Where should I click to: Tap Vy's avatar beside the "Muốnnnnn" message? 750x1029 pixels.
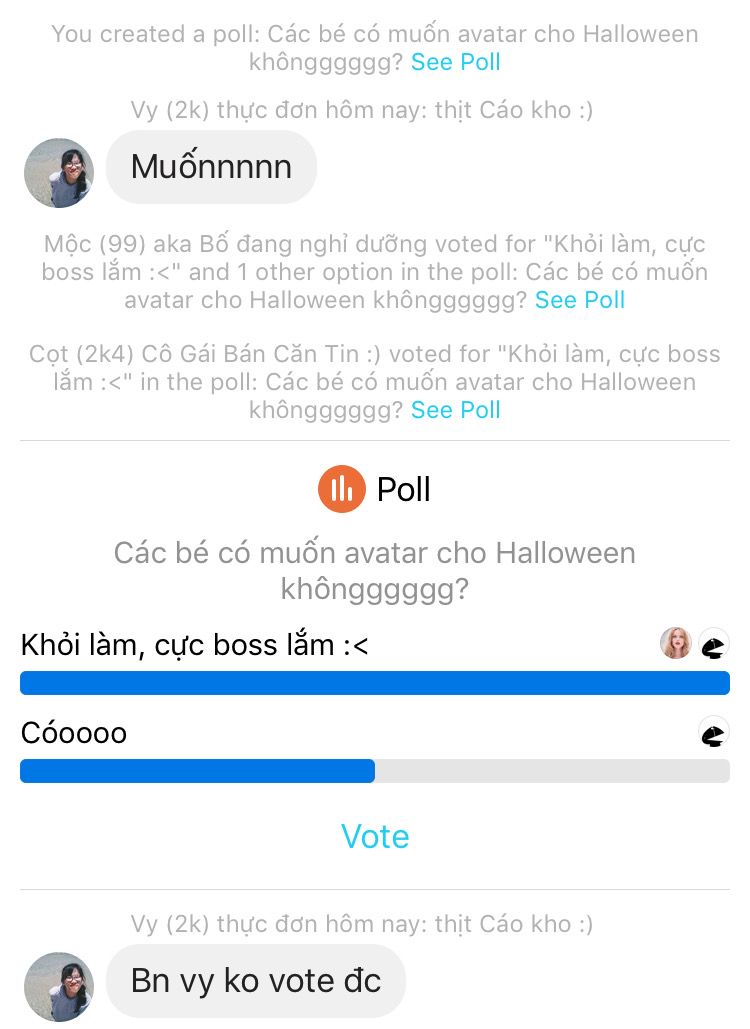[59, 173]
